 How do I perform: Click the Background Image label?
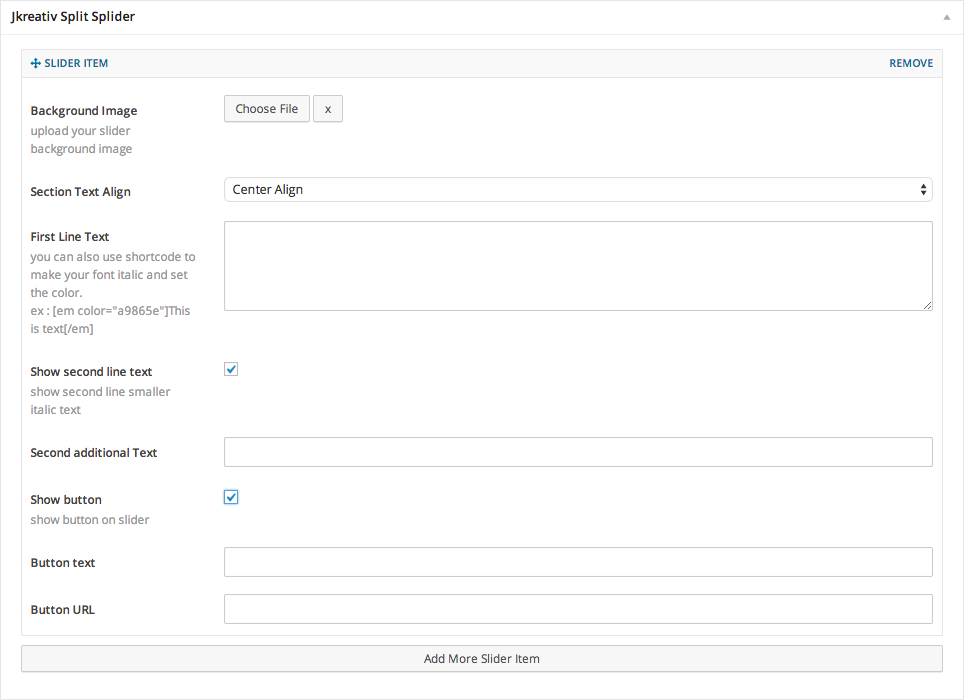pos(84,111)
